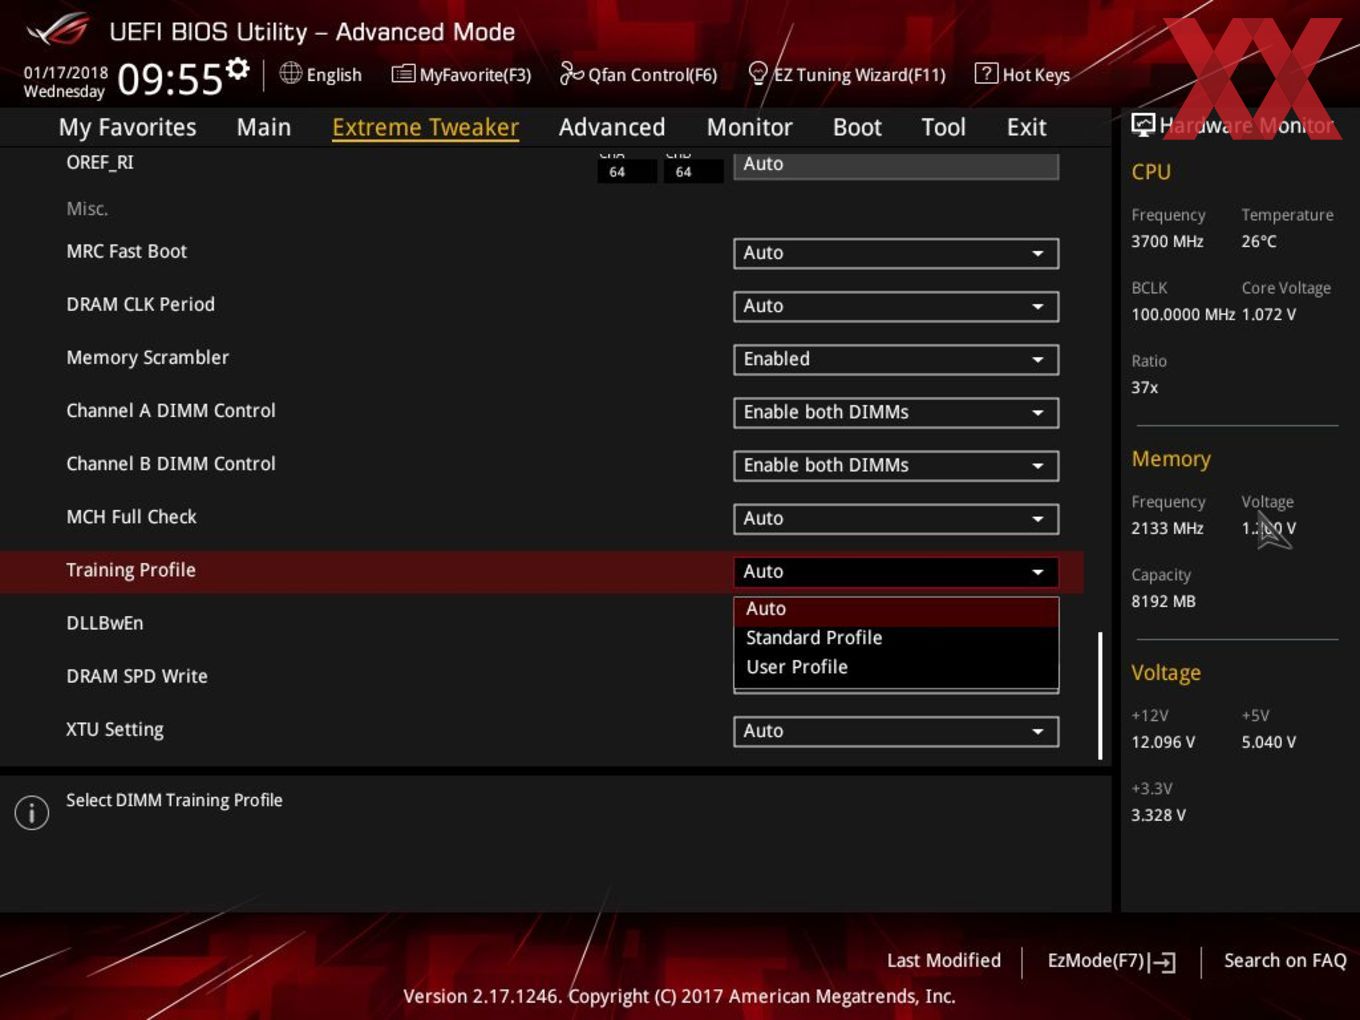Open the Extreme Tweaker tab

tap(425, 127)
